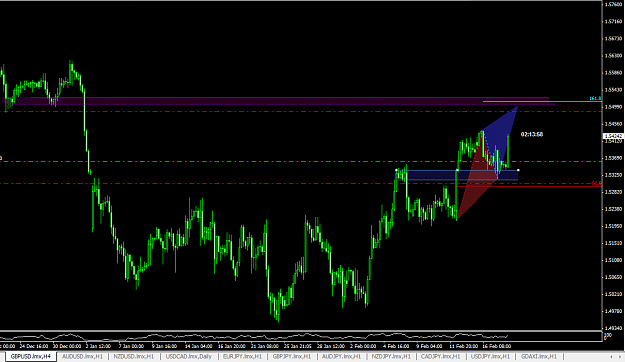The width and height of the screenshot is (625, 362).
Task: Click the indicator subwindow oscillator line
Action: coord(255,336)
